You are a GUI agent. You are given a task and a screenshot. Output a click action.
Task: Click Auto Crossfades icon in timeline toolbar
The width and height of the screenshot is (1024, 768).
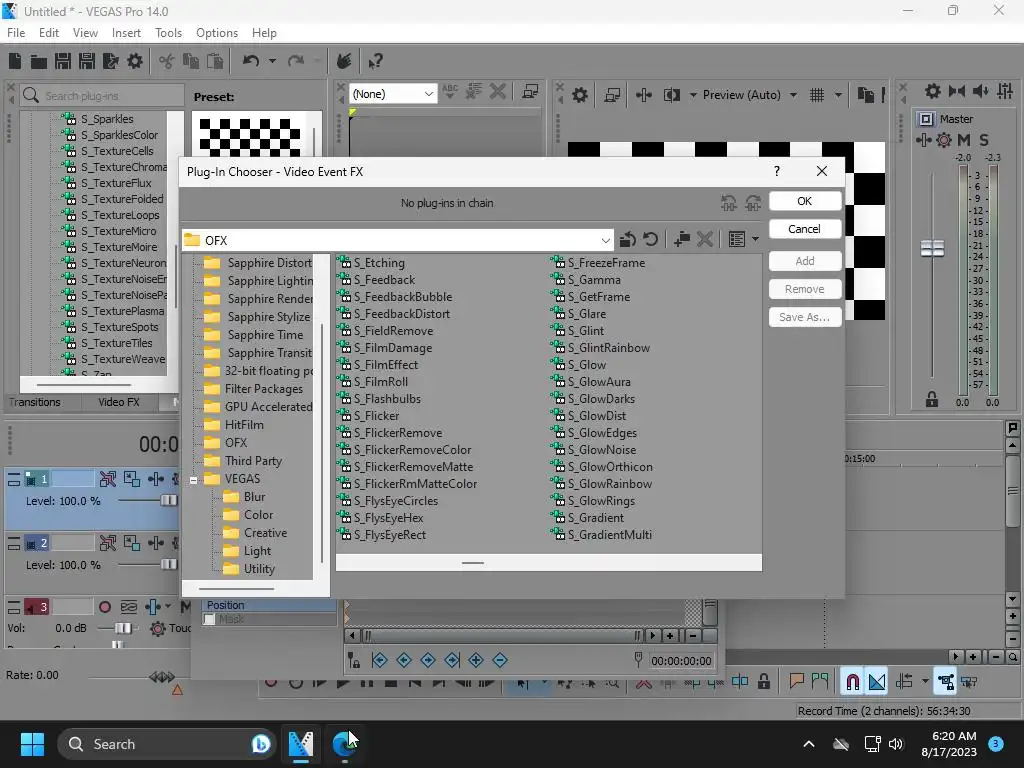[x=877, y=682]
